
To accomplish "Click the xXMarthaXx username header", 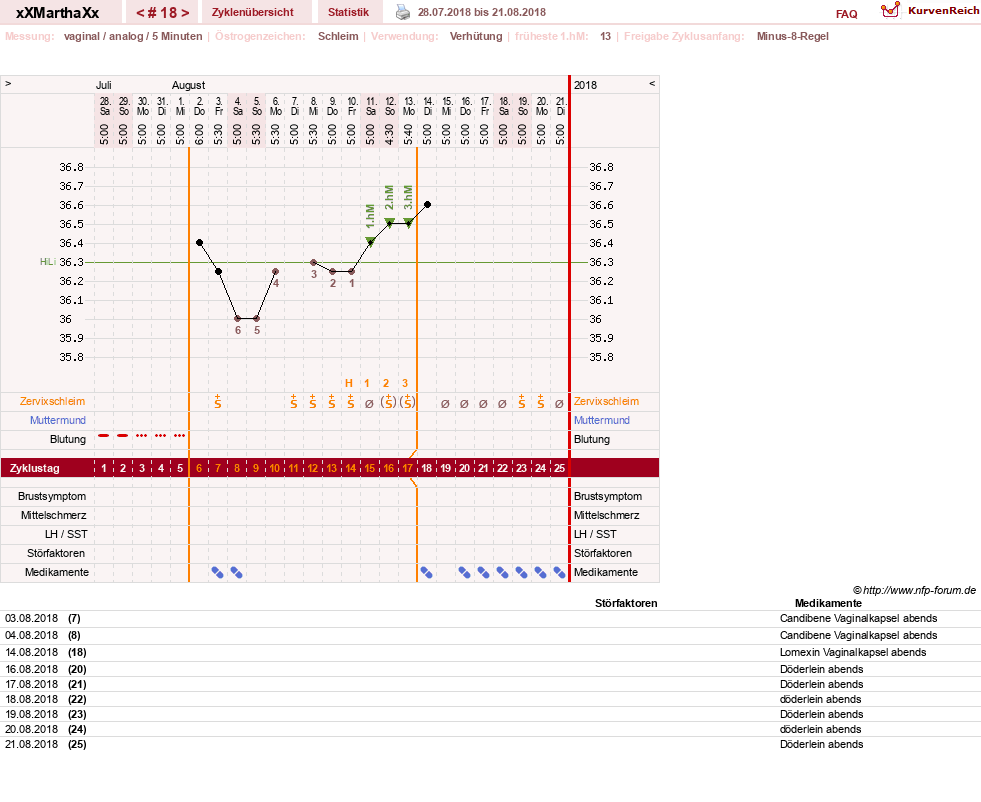I will (x=58, y=13).
